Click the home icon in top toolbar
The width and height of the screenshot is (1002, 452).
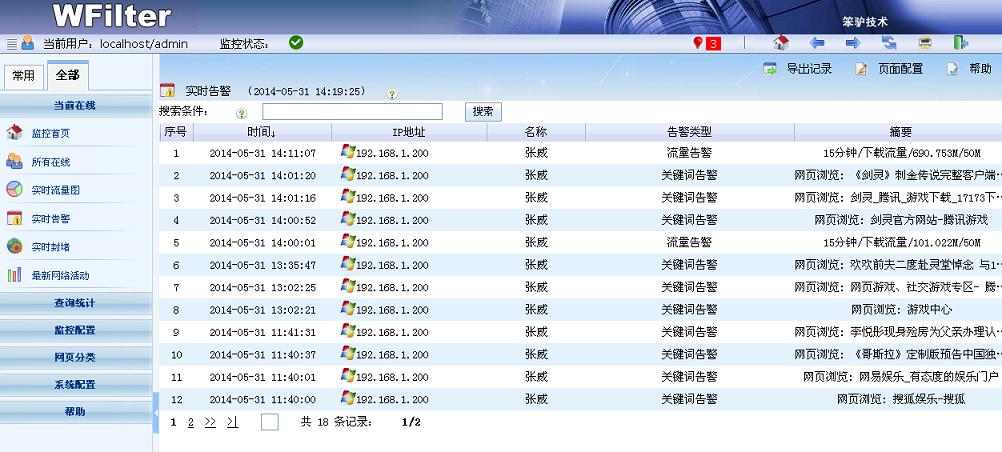pos(782,43)
